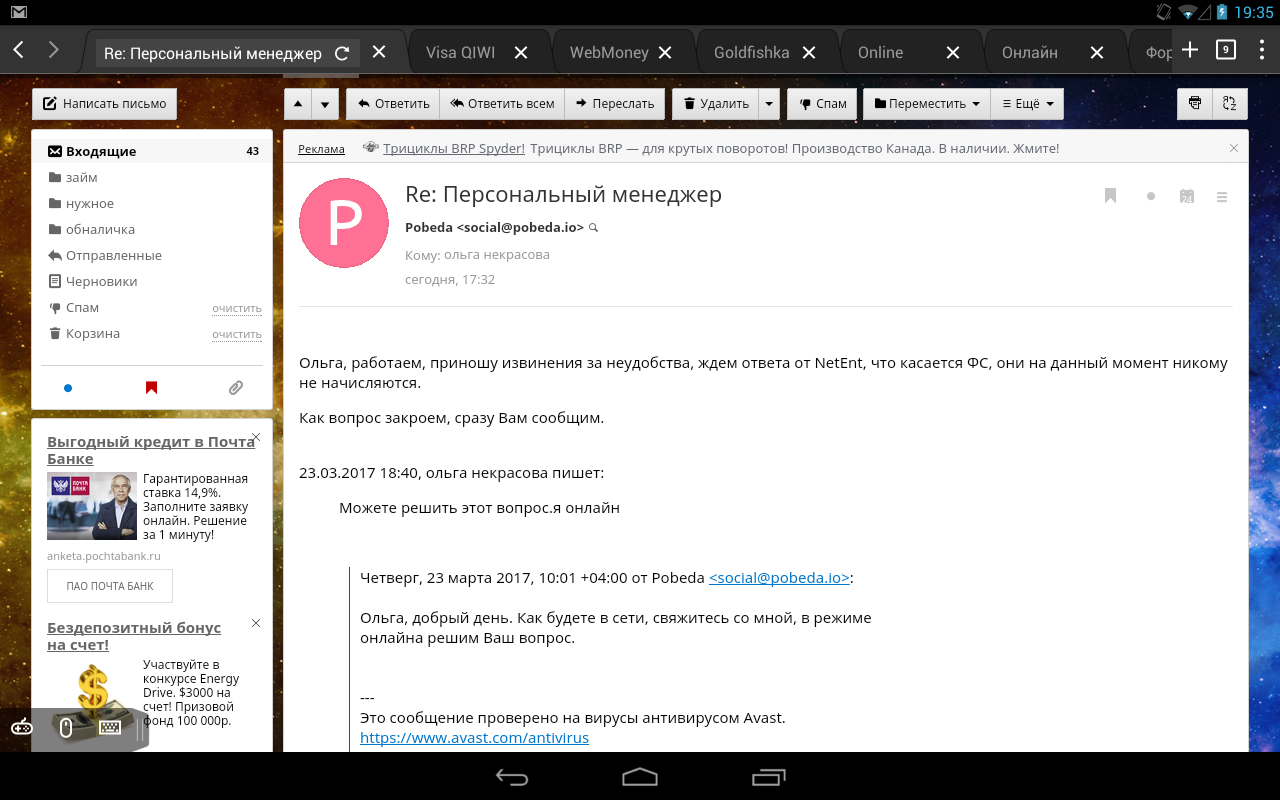The height and width of the screenshot is (800, 1280).
Task: Forward the email with Переслать
Action: click(615, 104)
